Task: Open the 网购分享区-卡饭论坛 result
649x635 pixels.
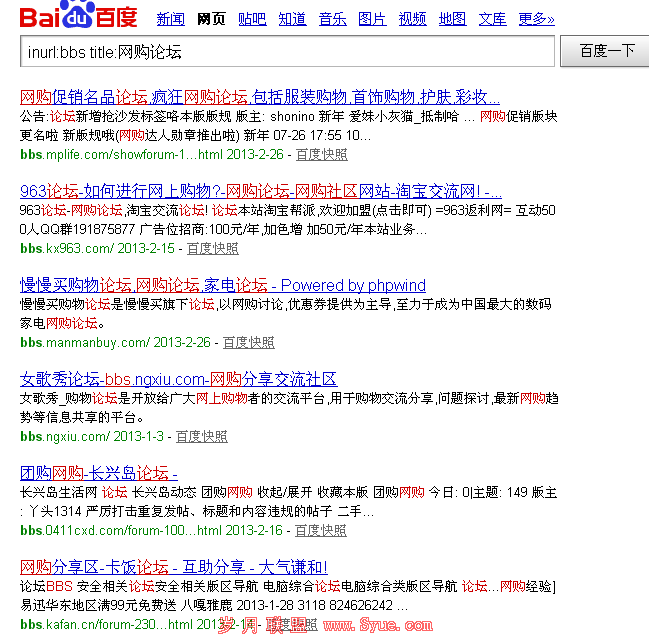Action: (173, 567)
